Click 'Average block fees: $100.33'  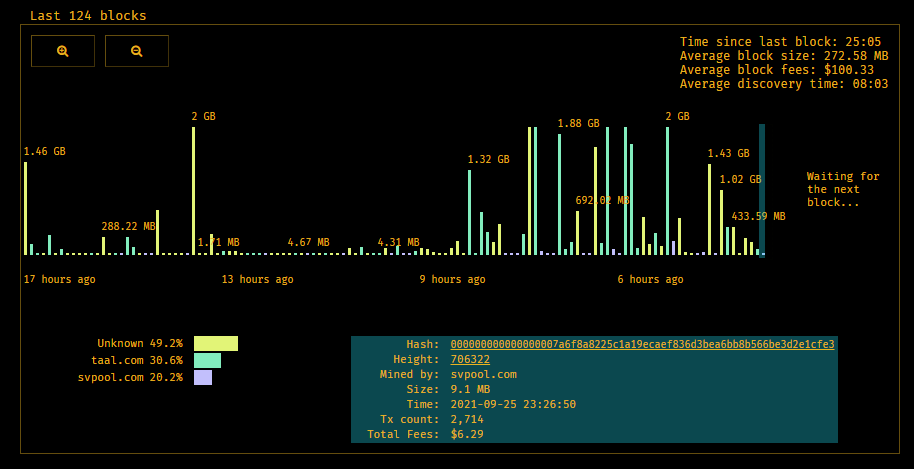coord(777,70)
